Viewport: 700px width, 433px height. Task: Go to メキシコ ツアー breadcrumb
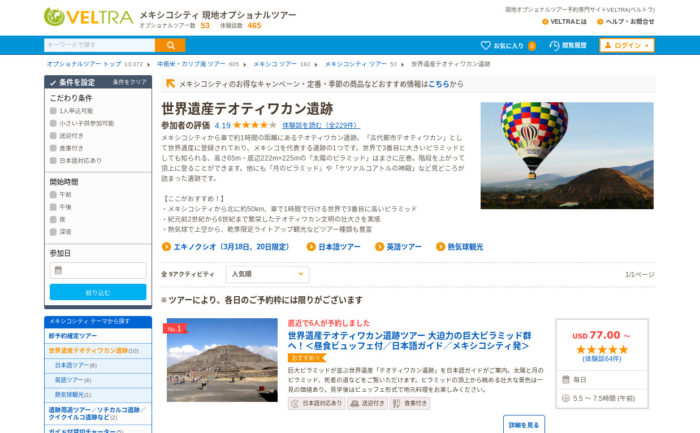point(275,64)
